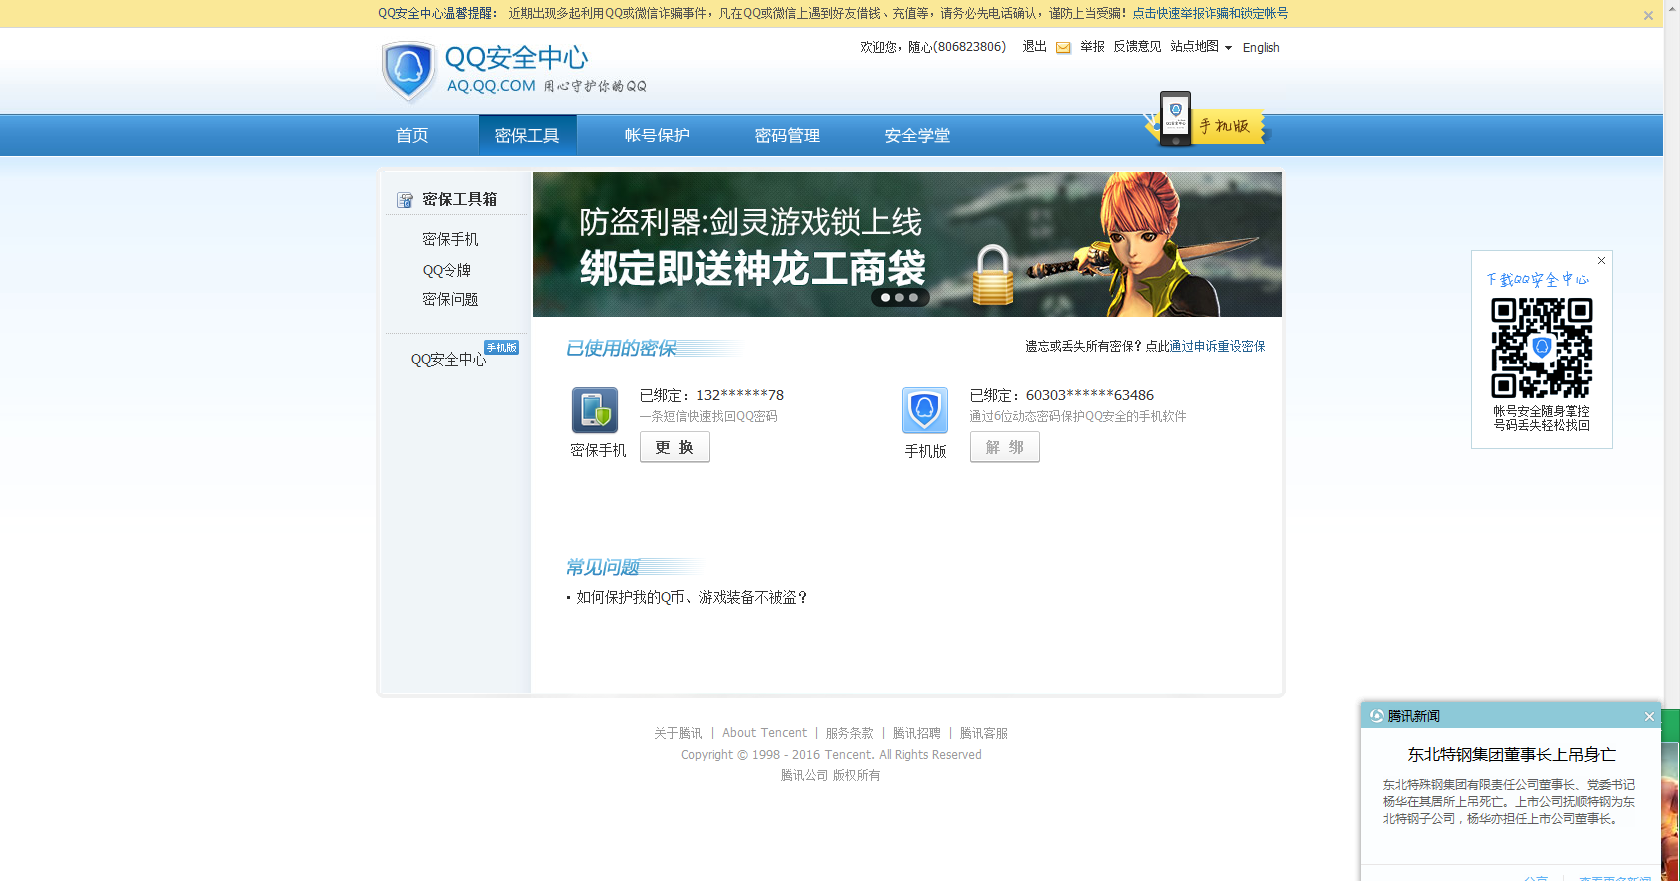Select 密保问题 in the sidebar
This screenshot has width=1680, height=881.
[450, 299]
